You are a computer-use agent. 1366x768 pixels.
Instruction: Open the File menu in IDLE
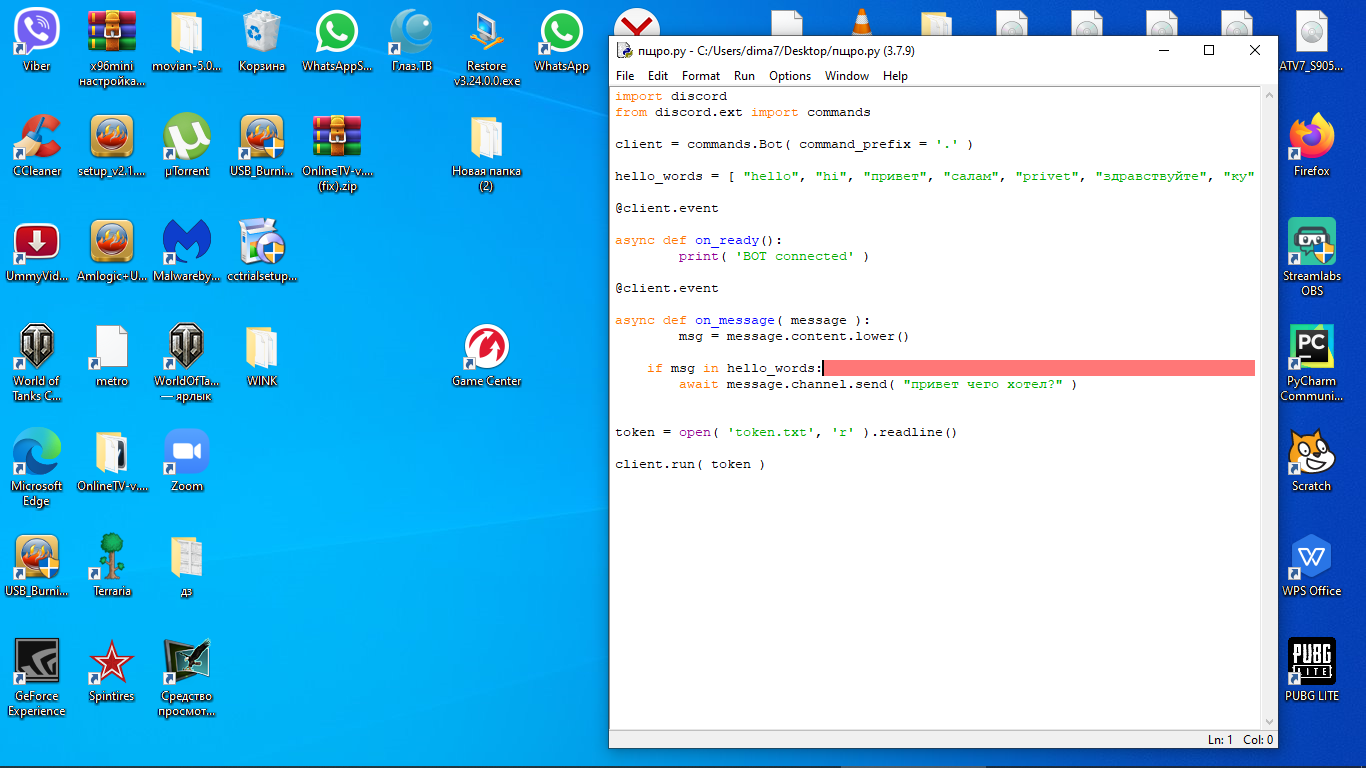[625, 76]
